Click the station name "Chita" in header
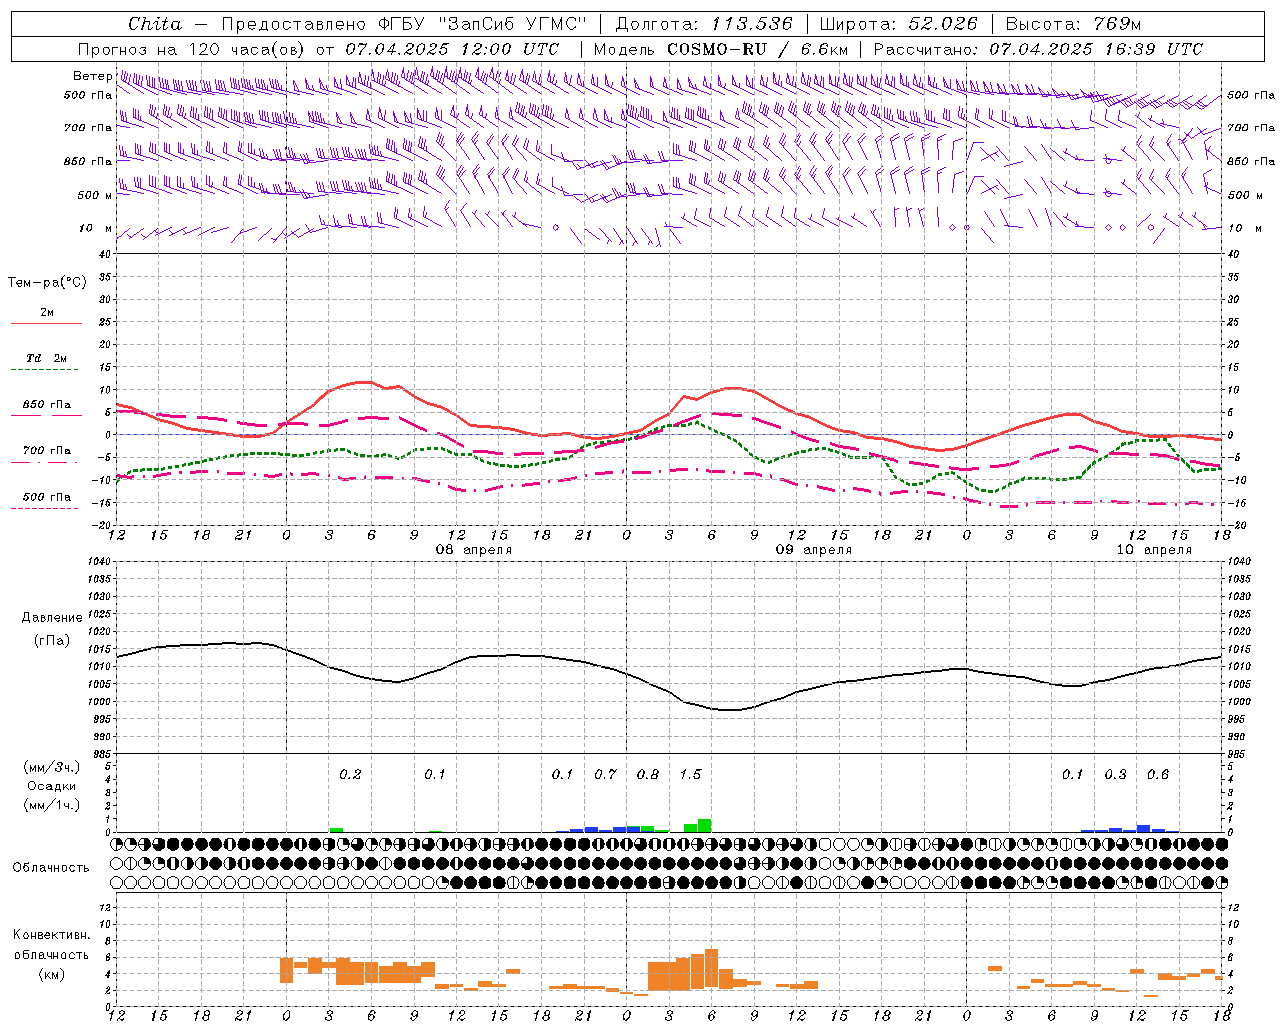Viewport: 1280px width, 1024px height. coord(155,24)
